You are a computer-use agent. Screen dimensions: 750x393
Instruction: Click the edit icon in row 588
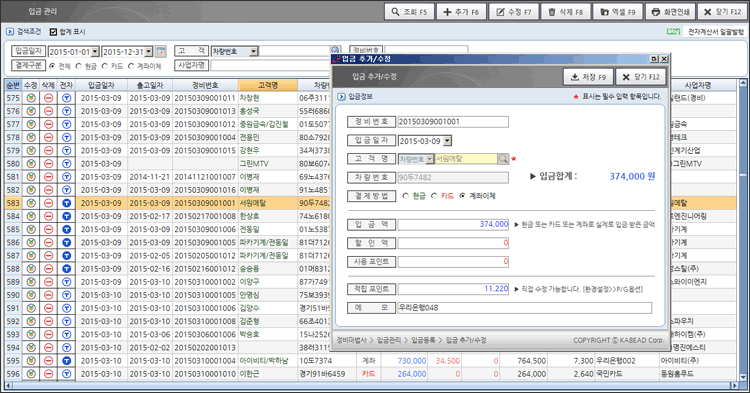tap(31, 269)
